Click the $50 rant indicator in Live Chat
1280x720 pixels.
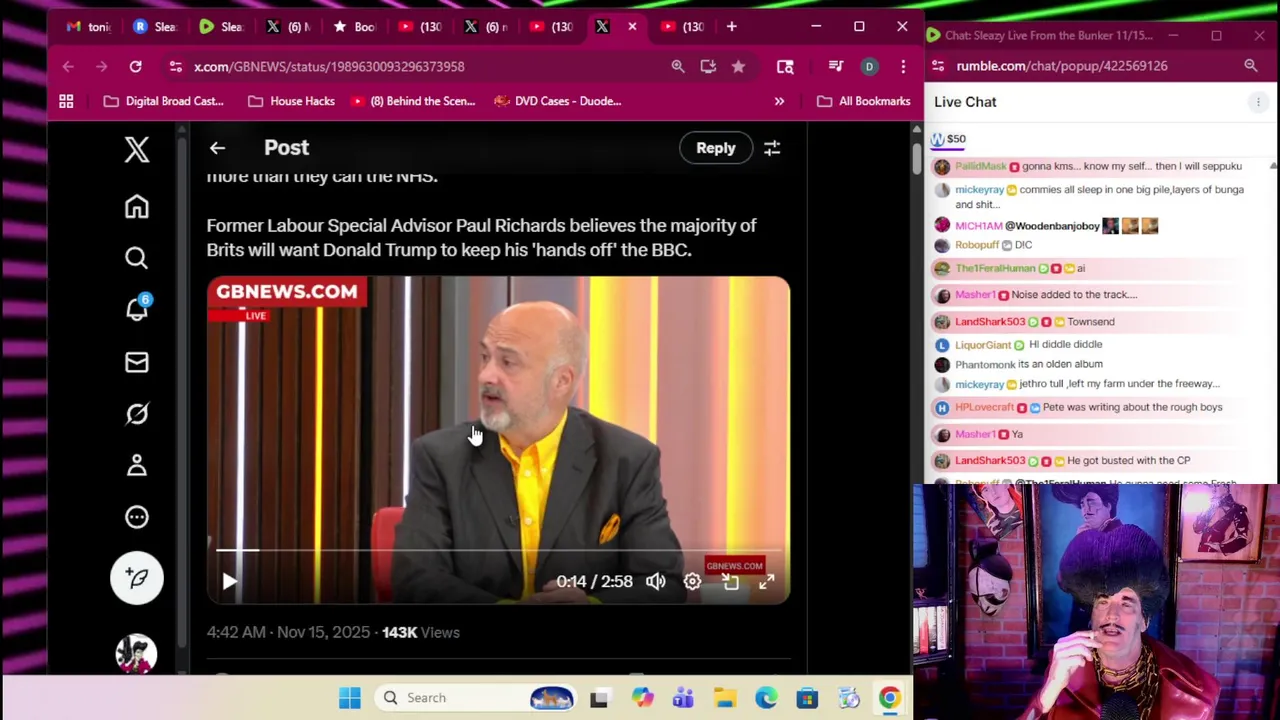[x=949, y=139]
